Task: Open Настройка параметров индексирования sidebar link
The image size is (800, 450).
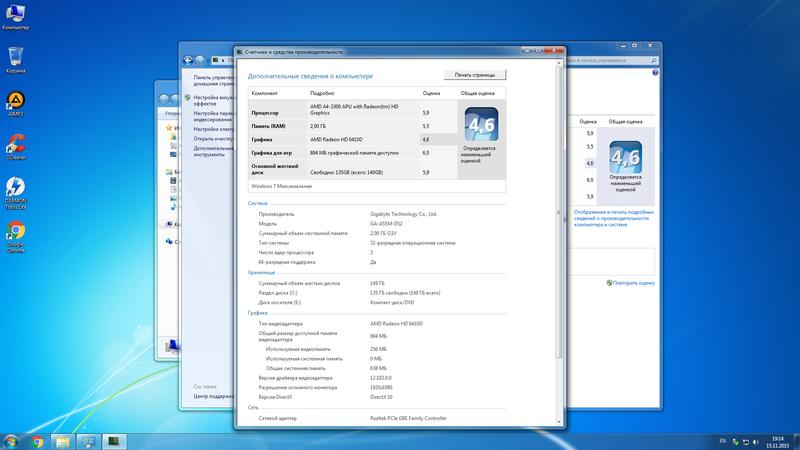Action: (213, 116)
